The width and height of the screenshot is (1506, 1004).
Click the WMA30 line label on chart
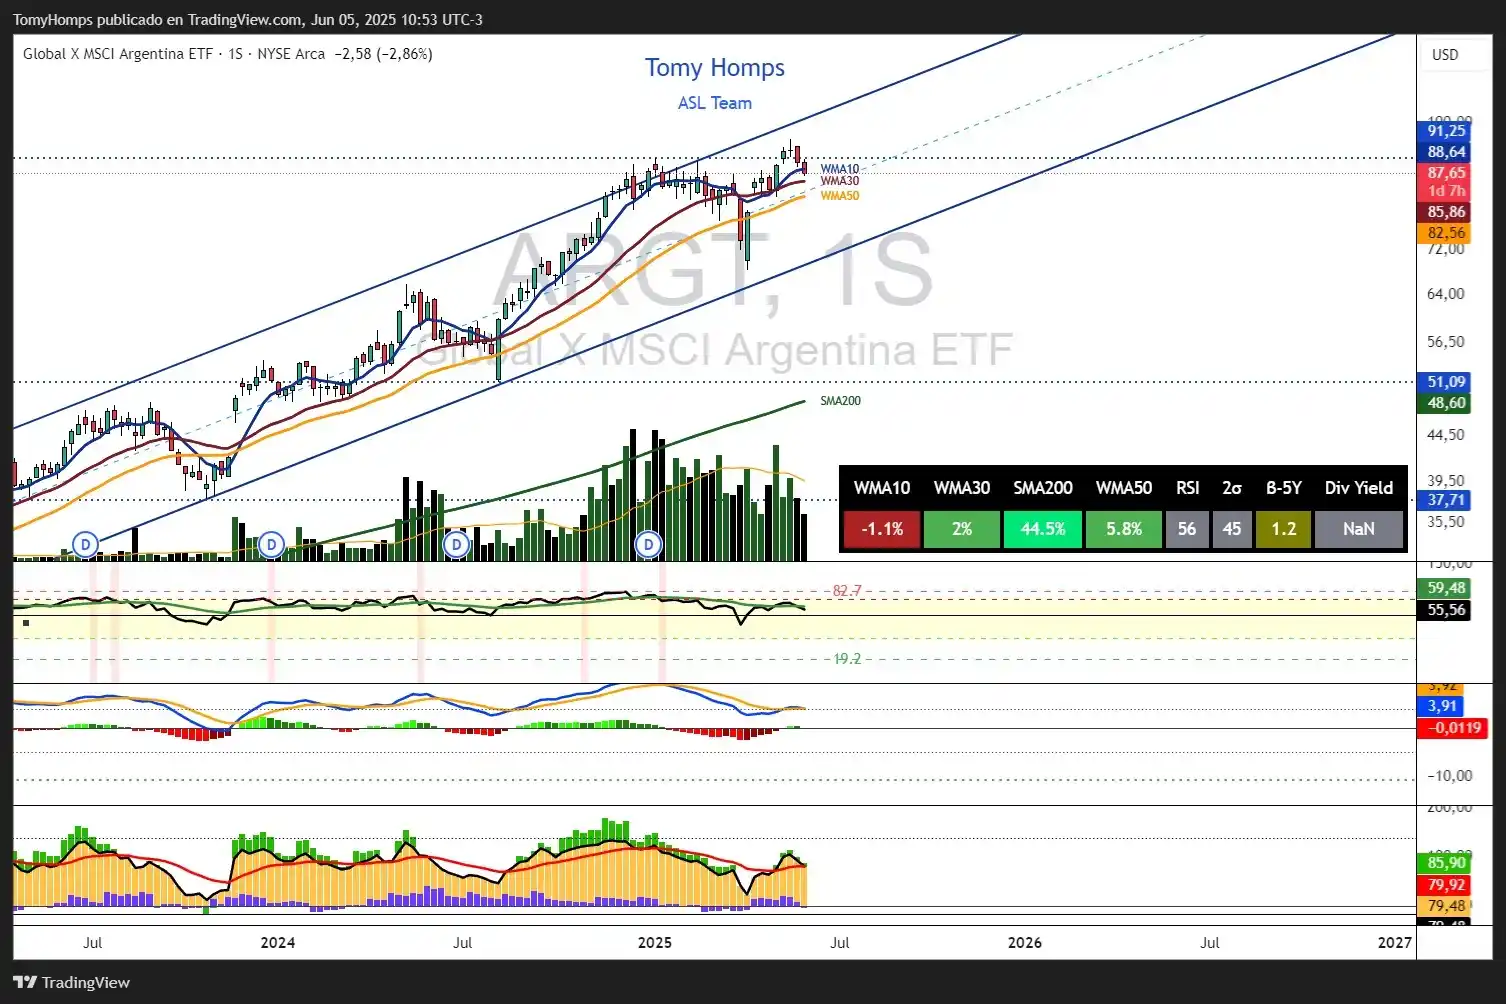[840, 181]
